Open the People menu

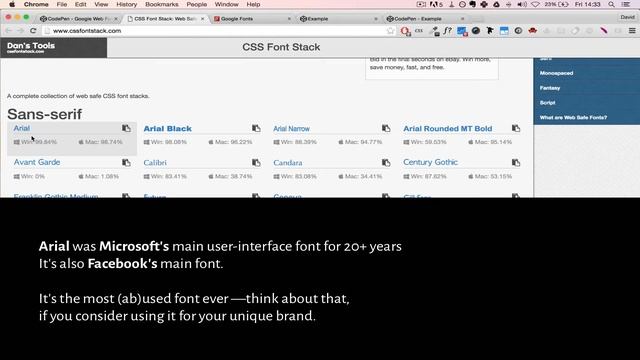tap(196, 4)
